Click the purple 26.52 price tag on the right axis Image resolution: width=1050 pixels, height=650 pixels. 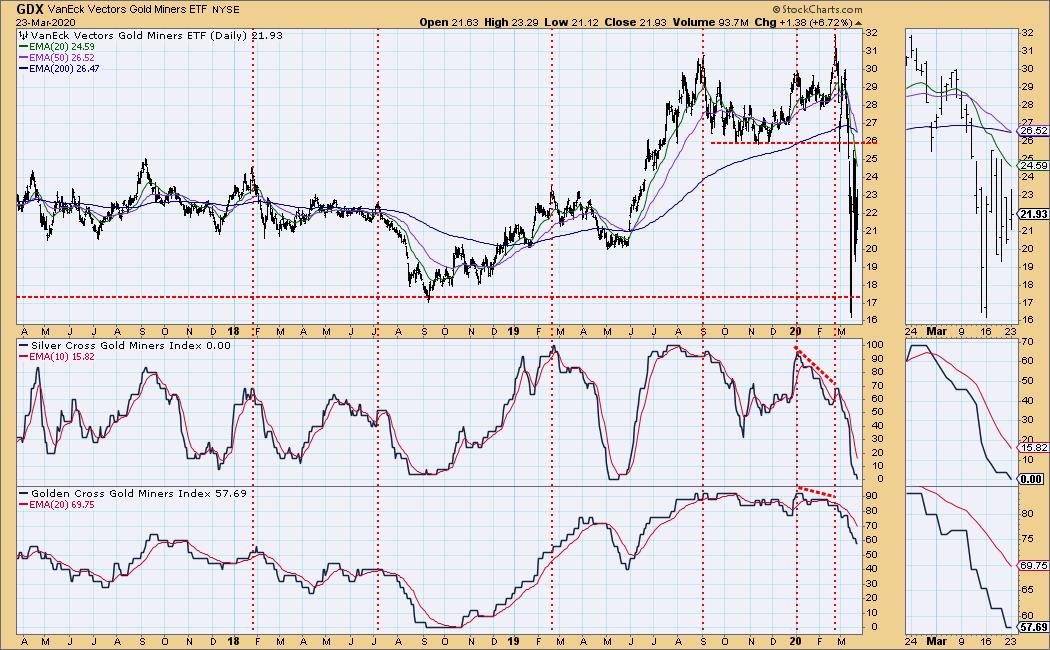pyautogui.click(x=1034, y=131)
